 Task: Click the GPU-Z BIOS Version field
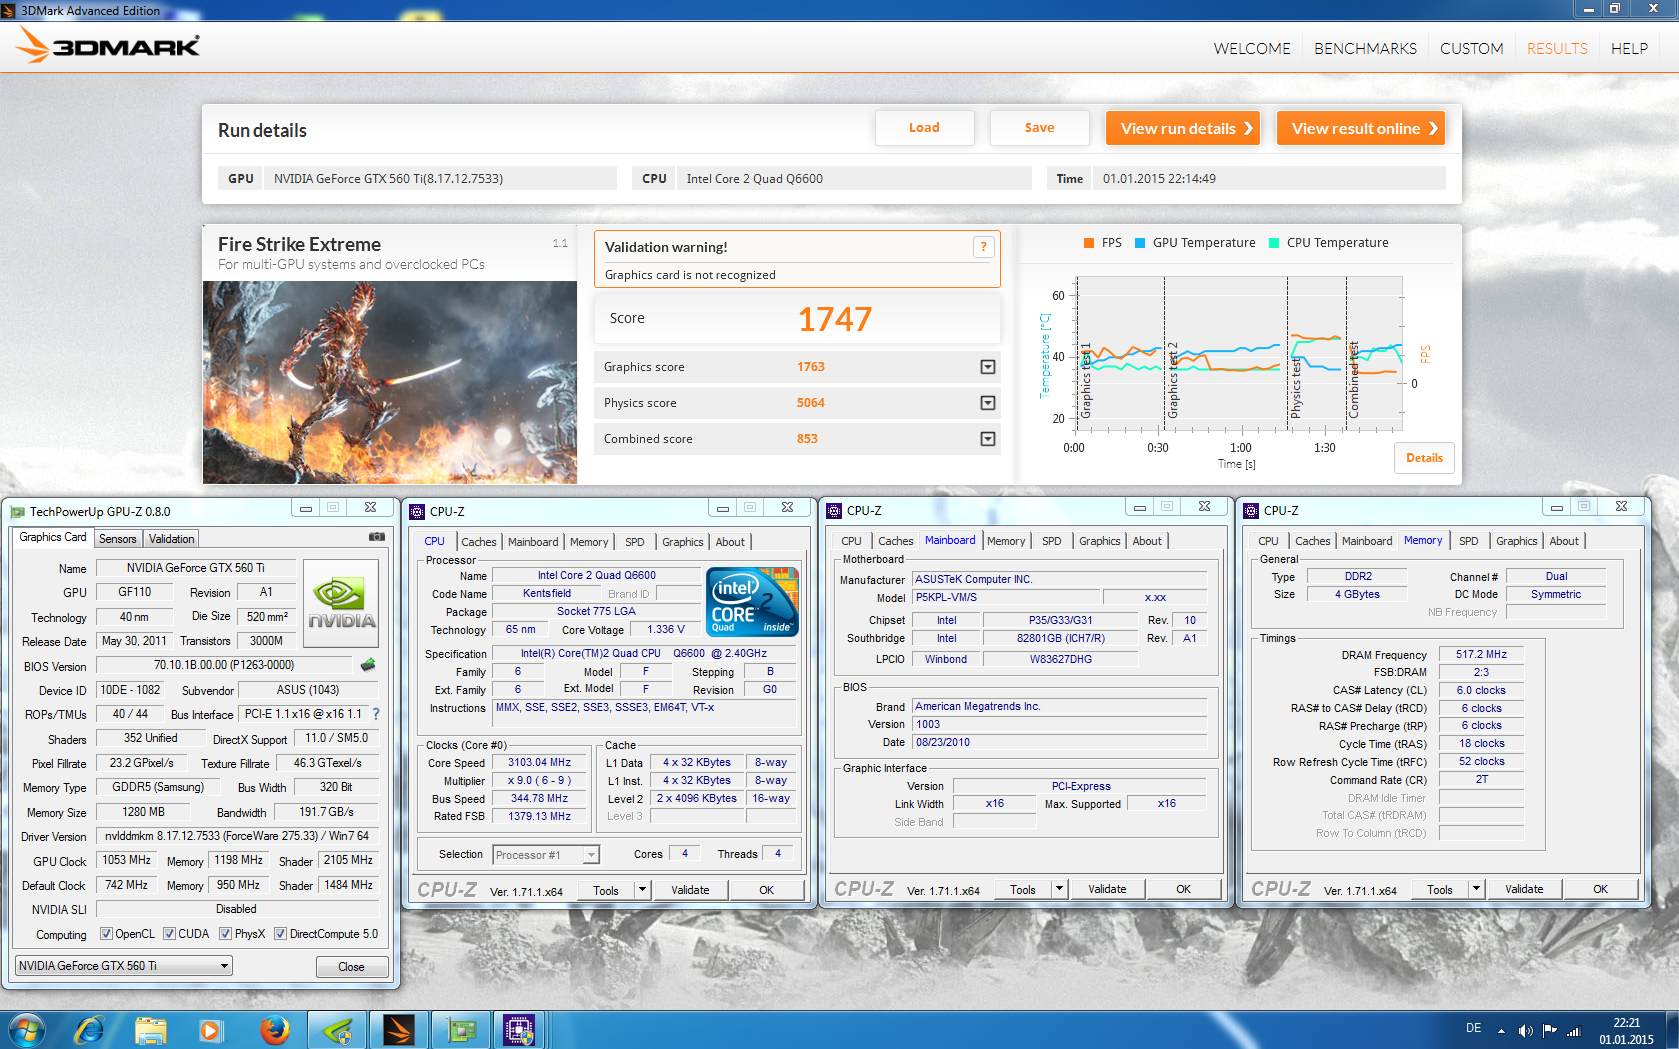click(224, 665)
